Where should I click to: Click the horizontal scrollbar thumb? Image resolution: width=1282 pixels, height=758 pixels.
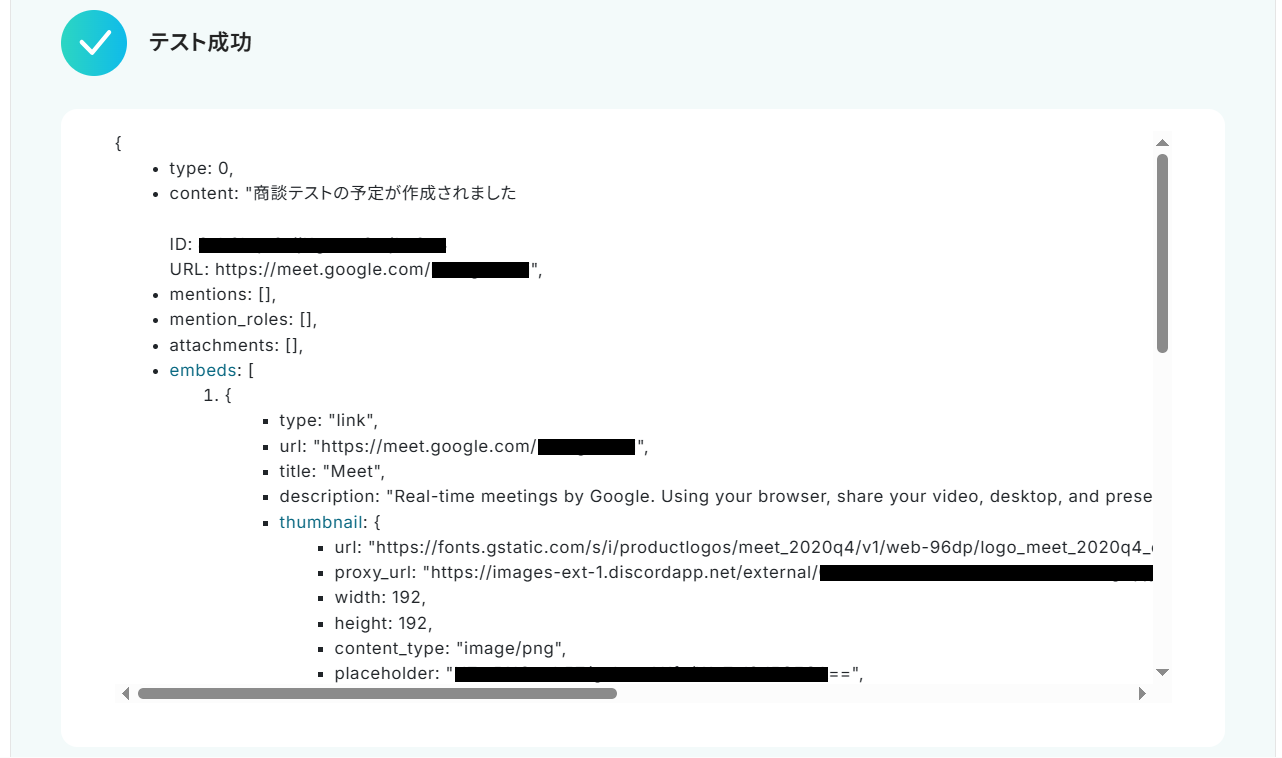coord(377,693)
